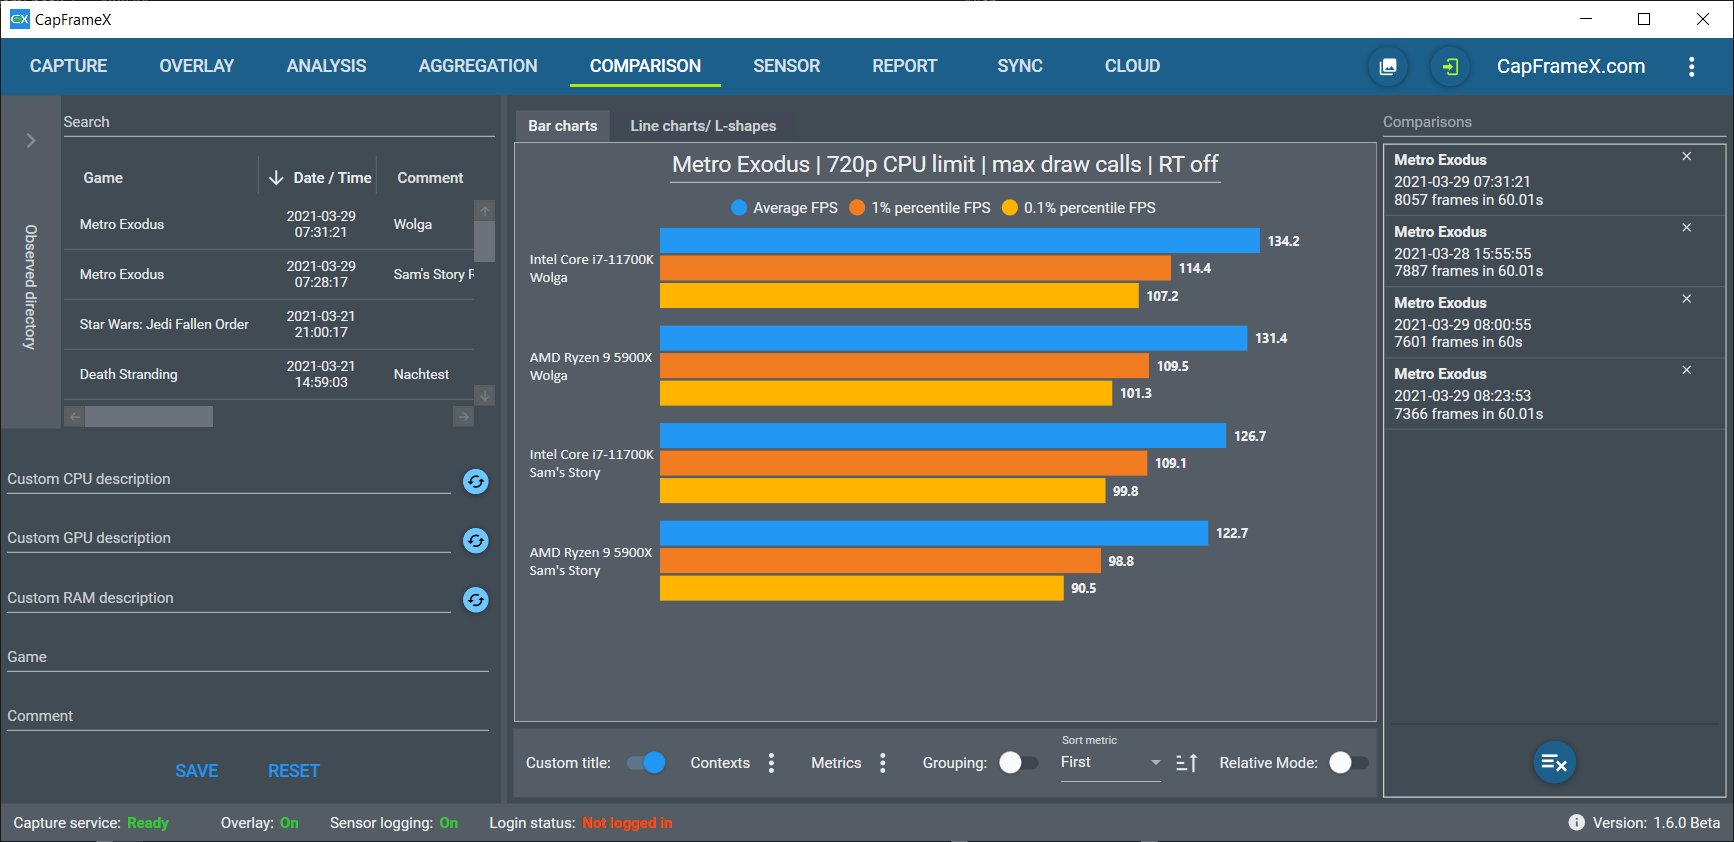Click the Custom RAM description field
Screen dimensions: 1734x842
tap(229, 598)
